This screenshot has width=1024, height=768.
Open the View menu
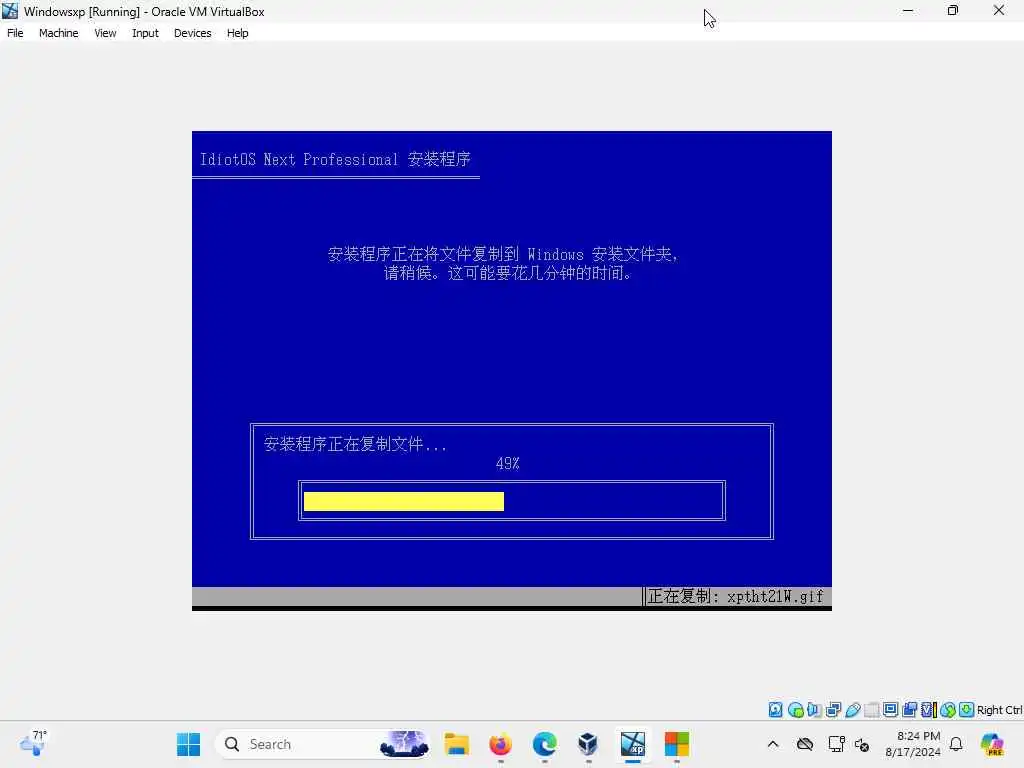[x=105, y=33]
